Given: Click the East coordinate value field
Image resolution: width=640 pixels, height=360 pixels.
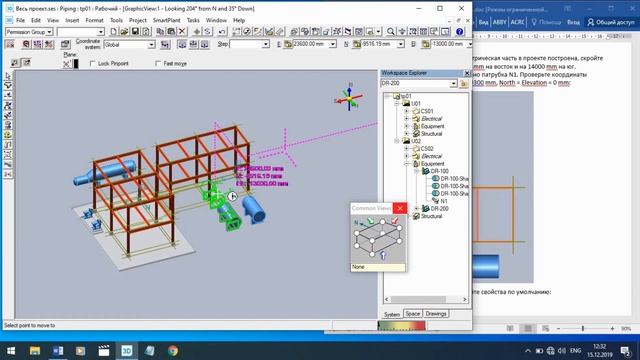Looking at the screenshot, I should (x=311, y=44).
